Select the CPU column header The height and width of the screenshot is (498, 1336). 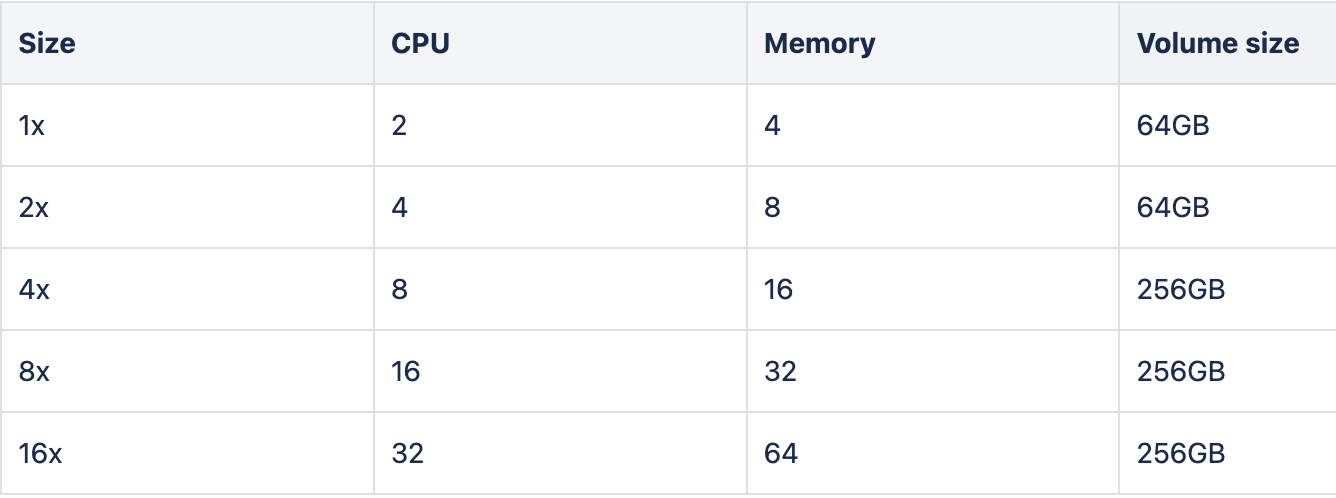420,44
